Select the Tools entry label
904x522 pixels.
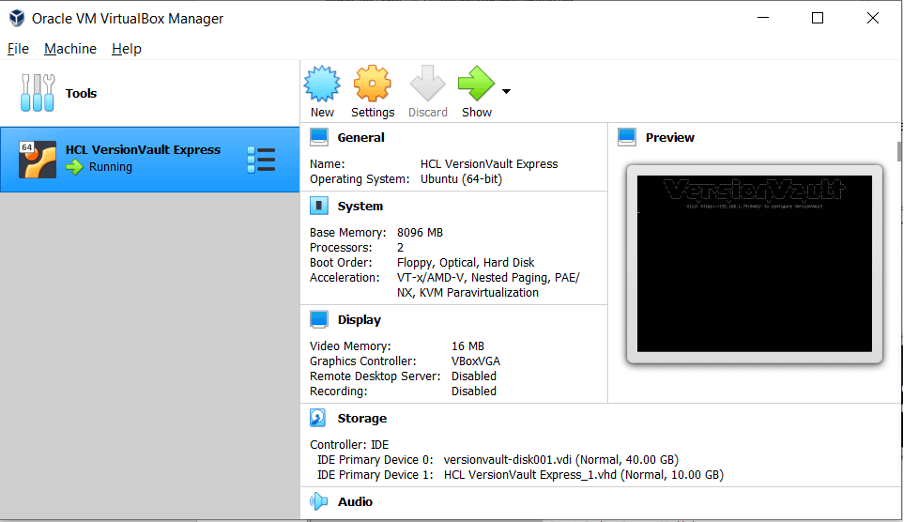[x=81, y=93]
